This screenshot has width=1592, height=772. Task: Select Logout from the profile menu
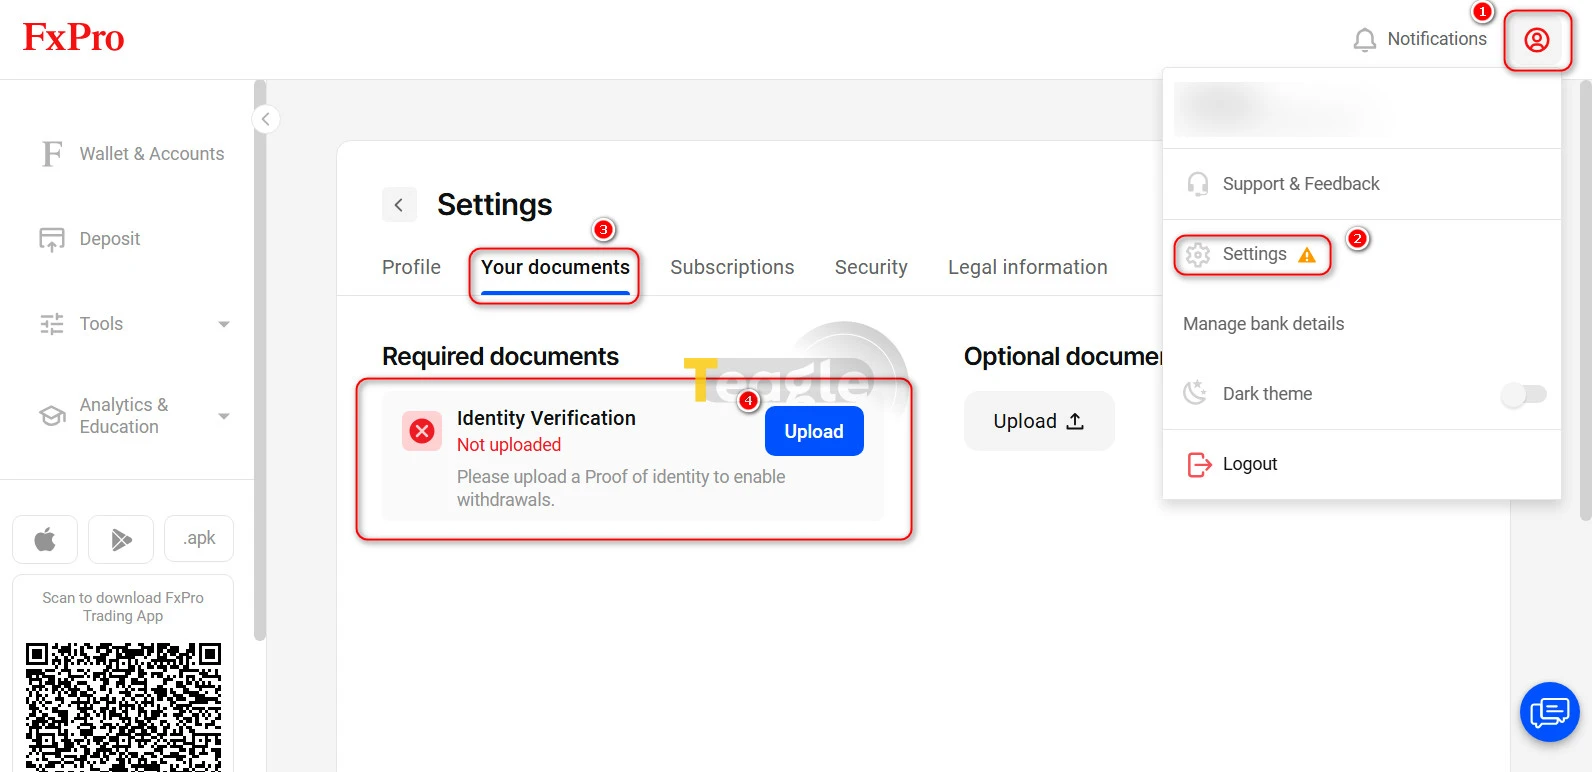point(1250,464)
